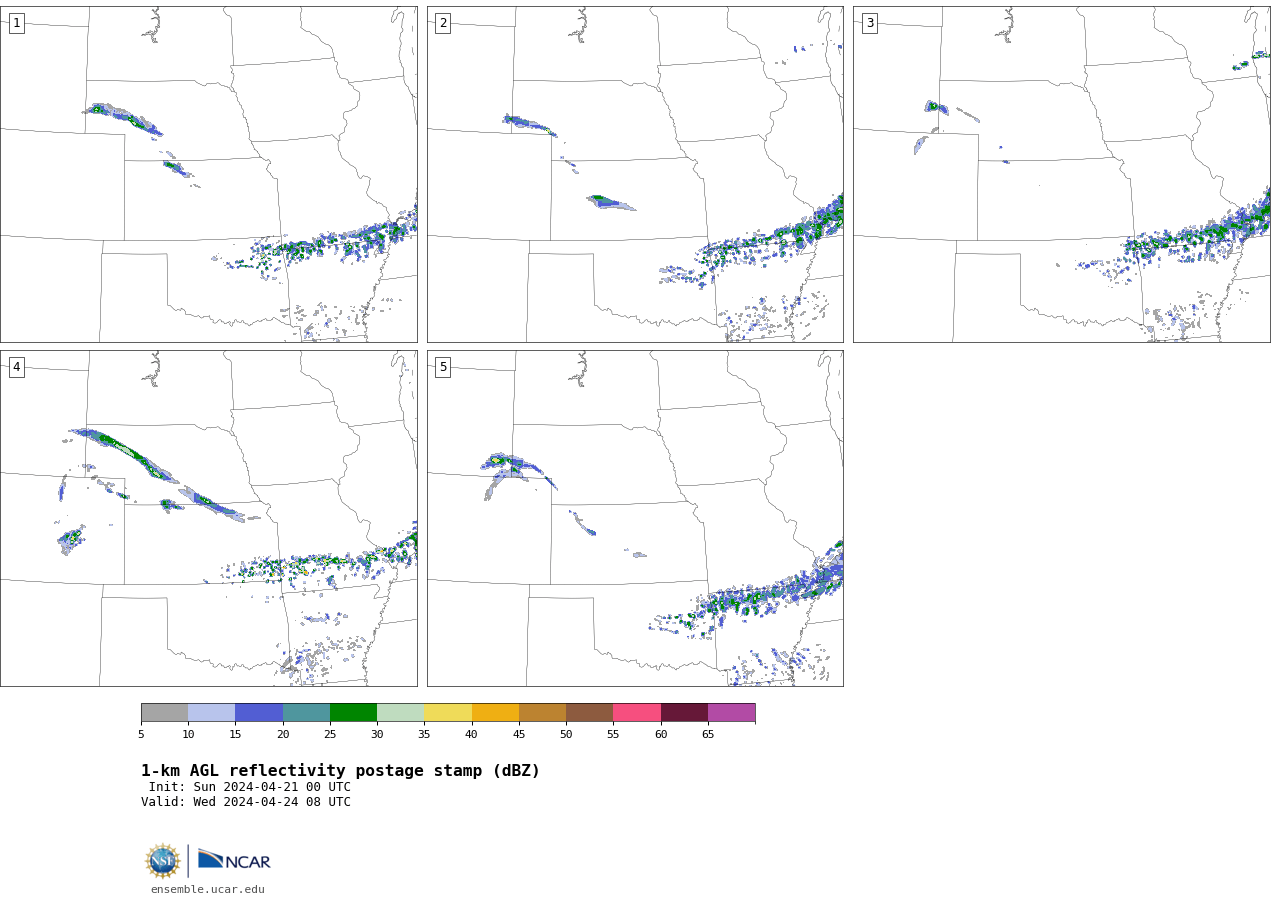
Task: Click the colorbar tick label 5
Action: pyautogui.click(x=141, y=735)
